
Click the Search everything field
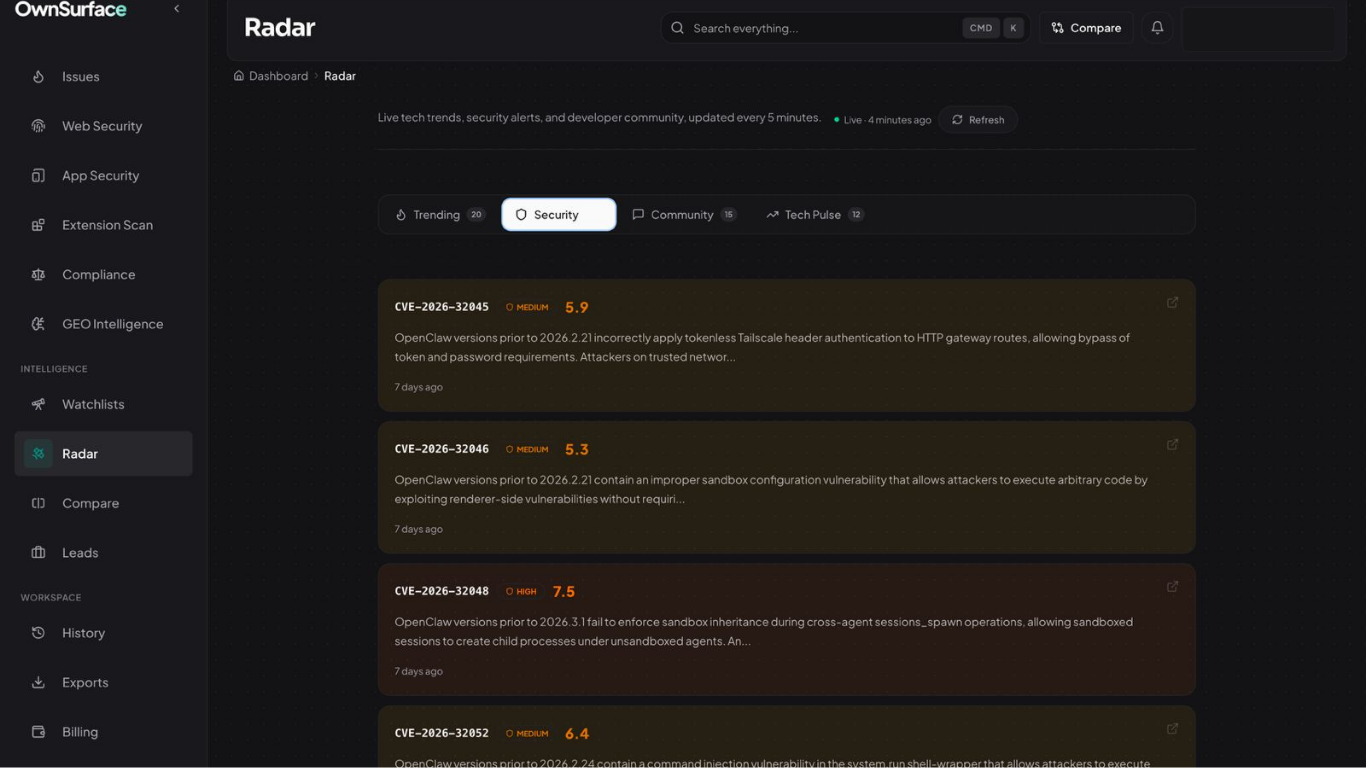[845, 28]
